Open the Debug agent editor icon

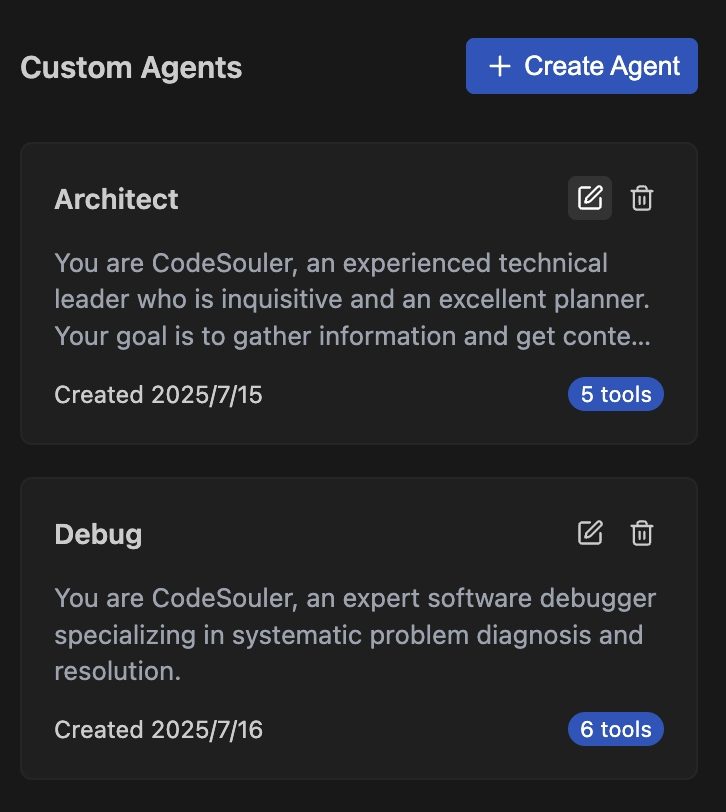tap(590, 533)
